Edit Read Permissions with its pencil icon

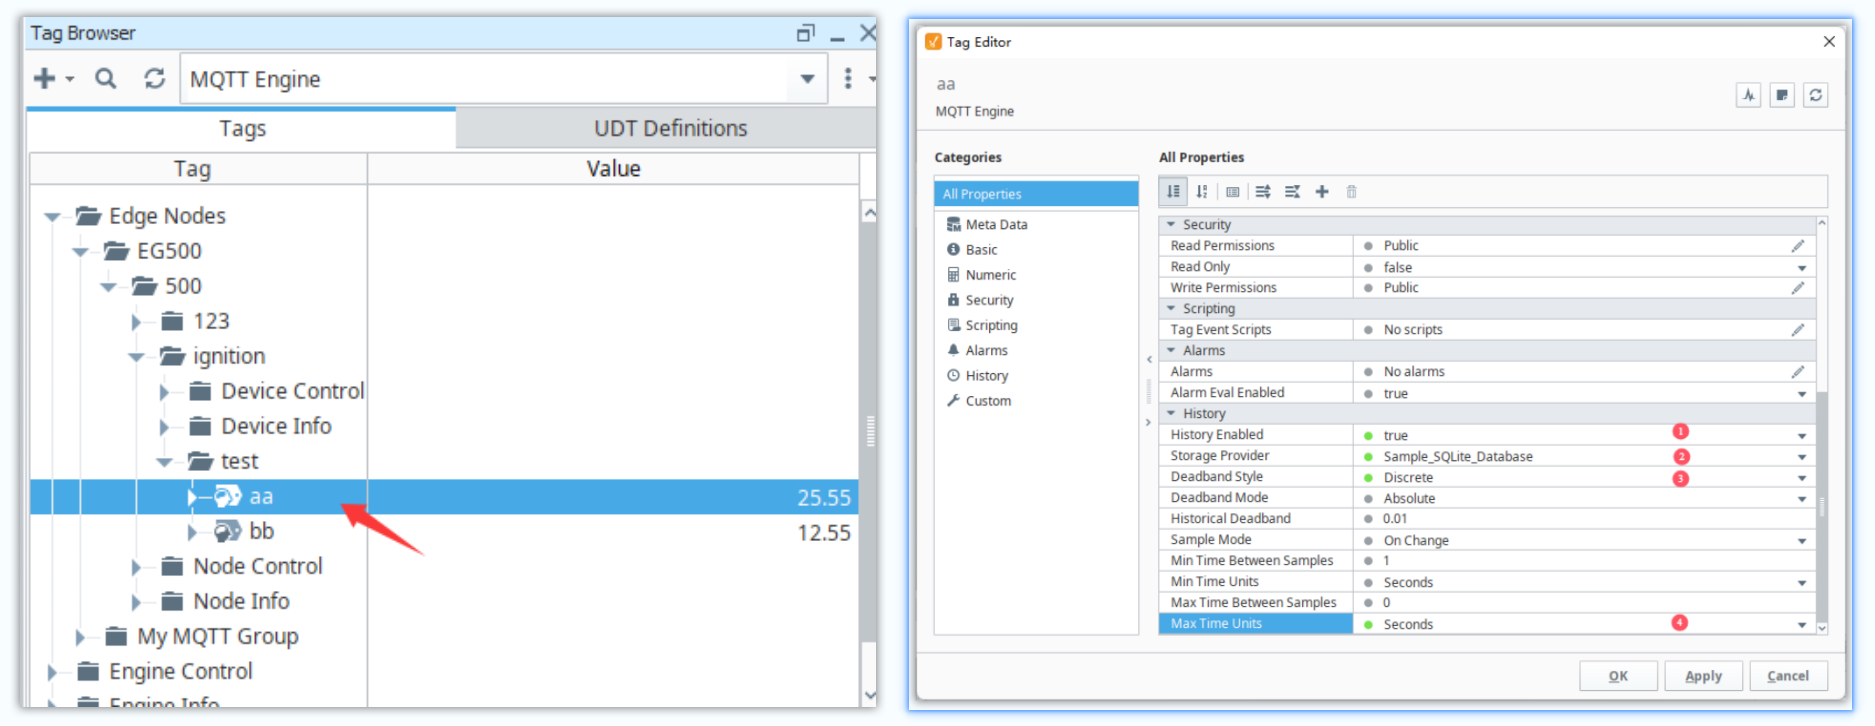tap(1798, 246)
